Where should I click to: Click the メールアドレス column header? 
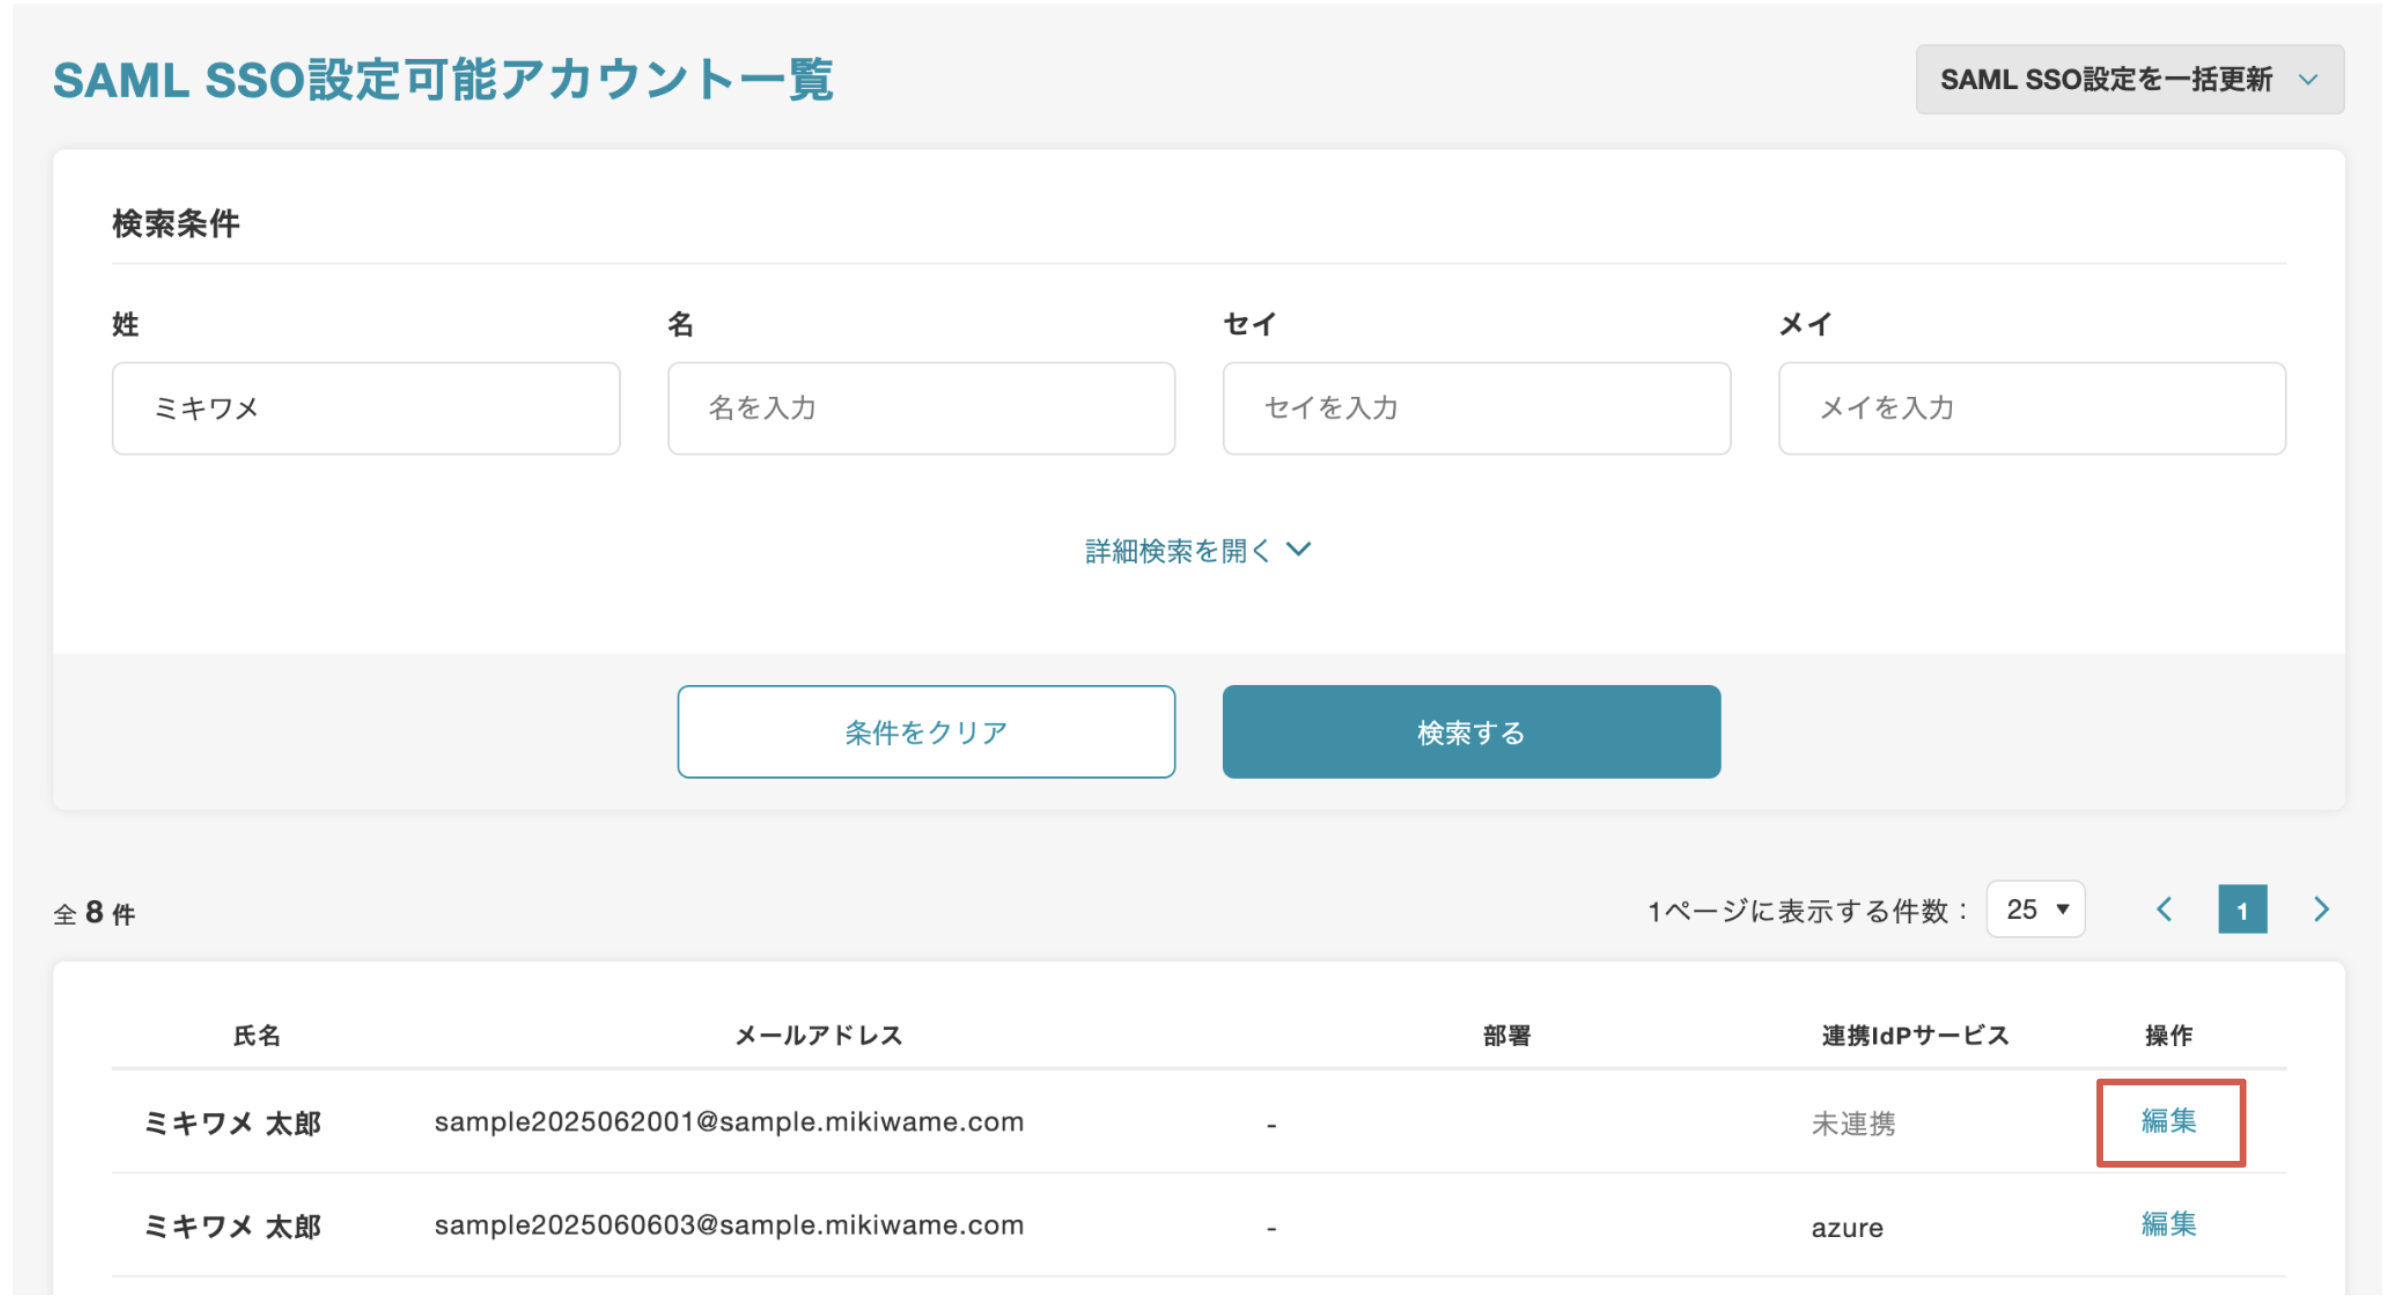[x=818, y=1035]
